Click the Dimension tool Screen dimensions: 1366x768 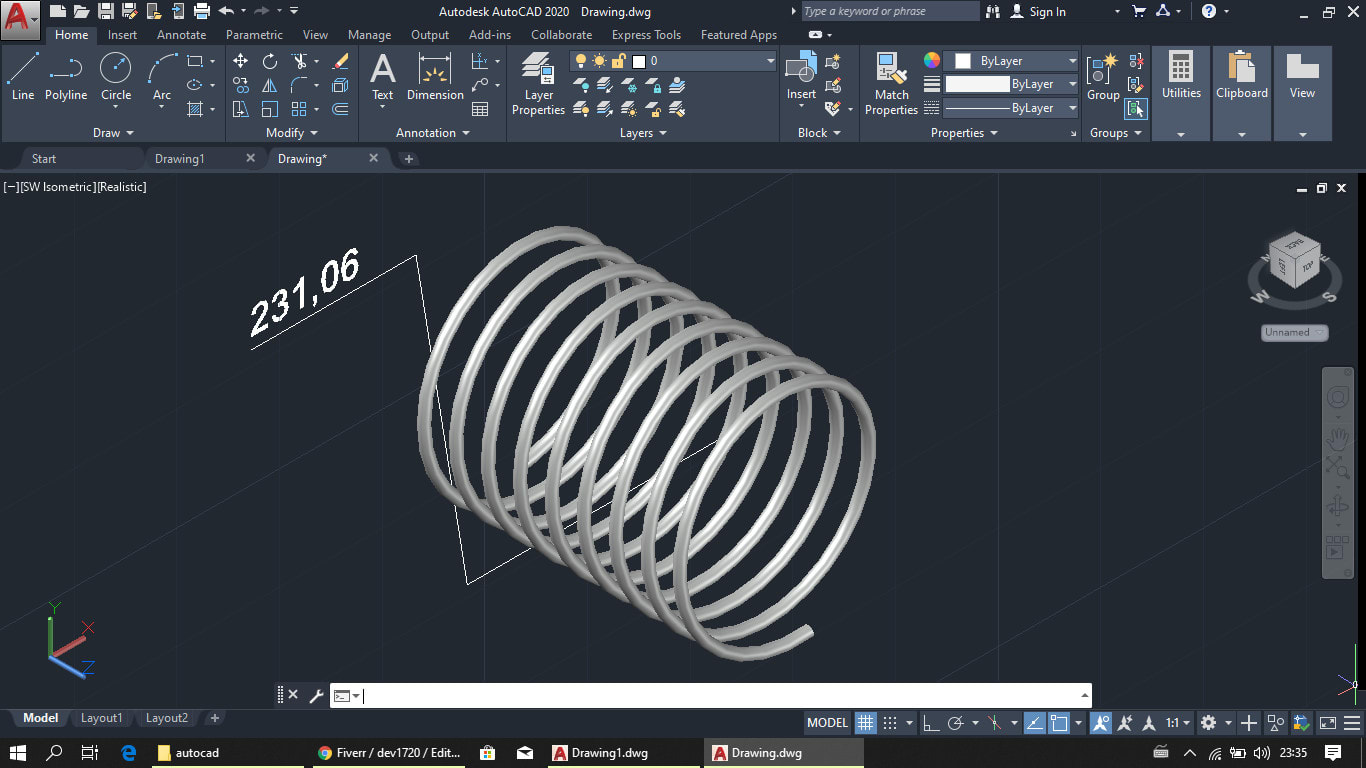coord(435,77)
